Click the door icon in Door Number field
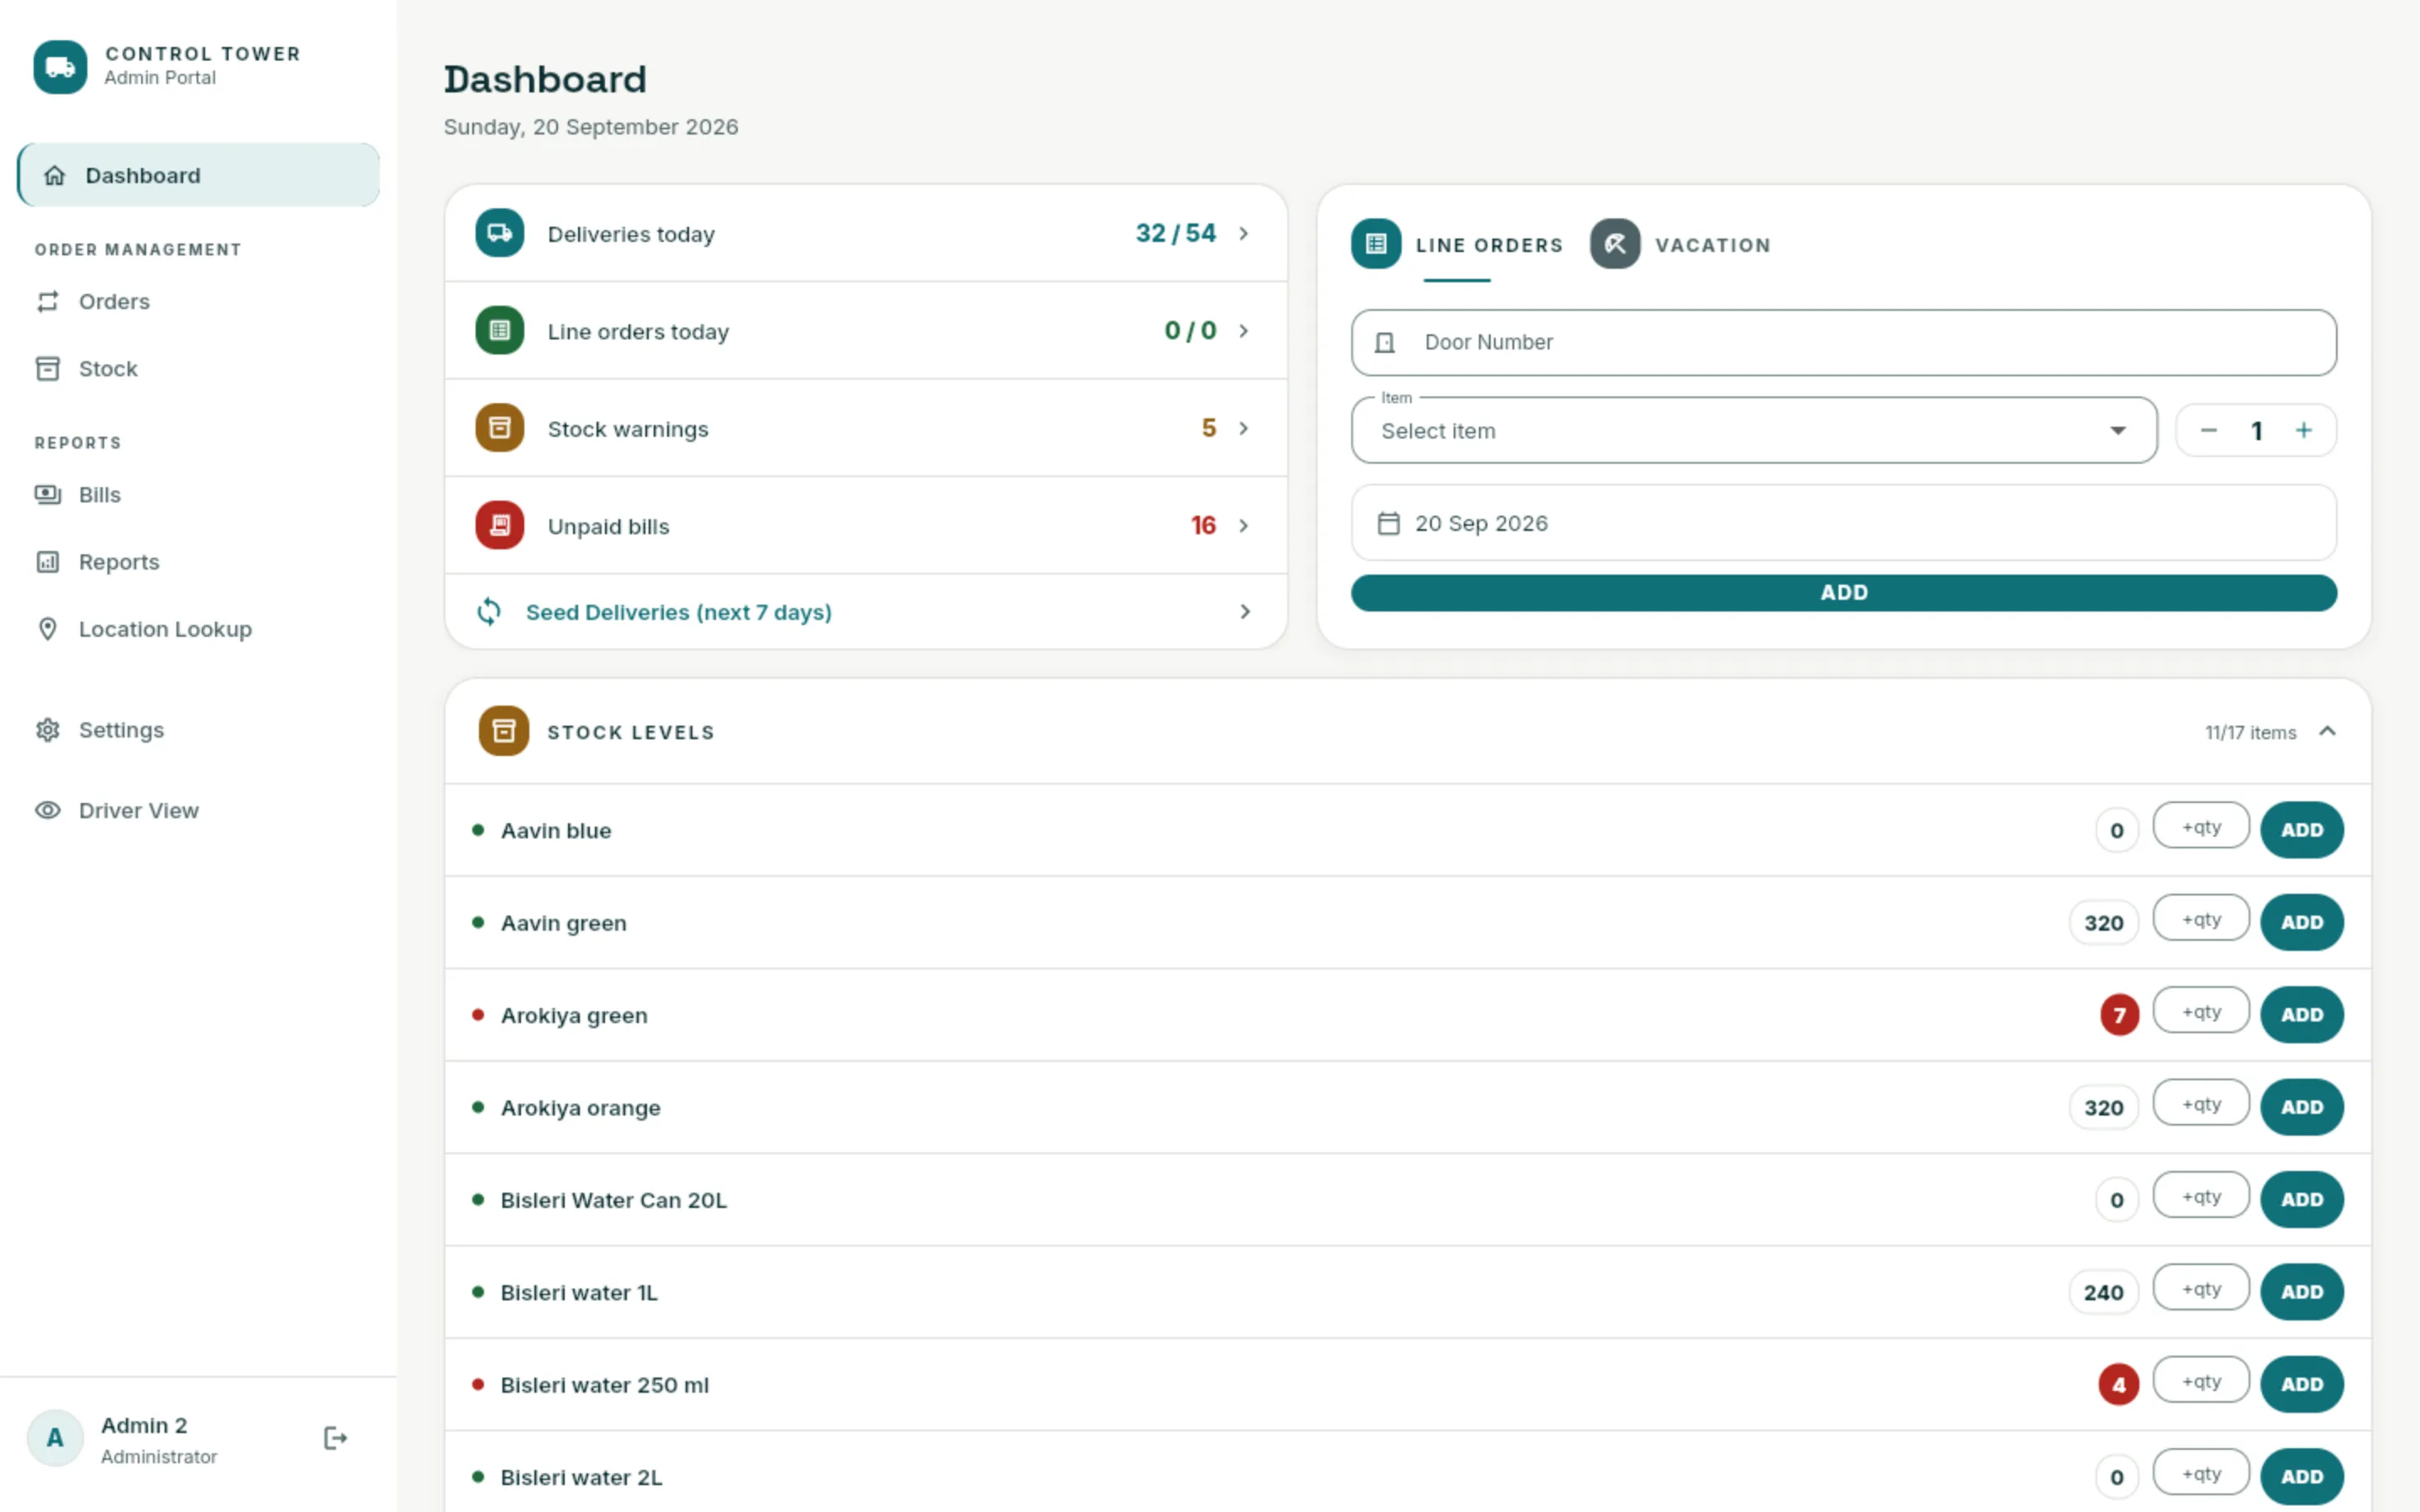The image size is (2420, 1512). tap(1384, 343)
